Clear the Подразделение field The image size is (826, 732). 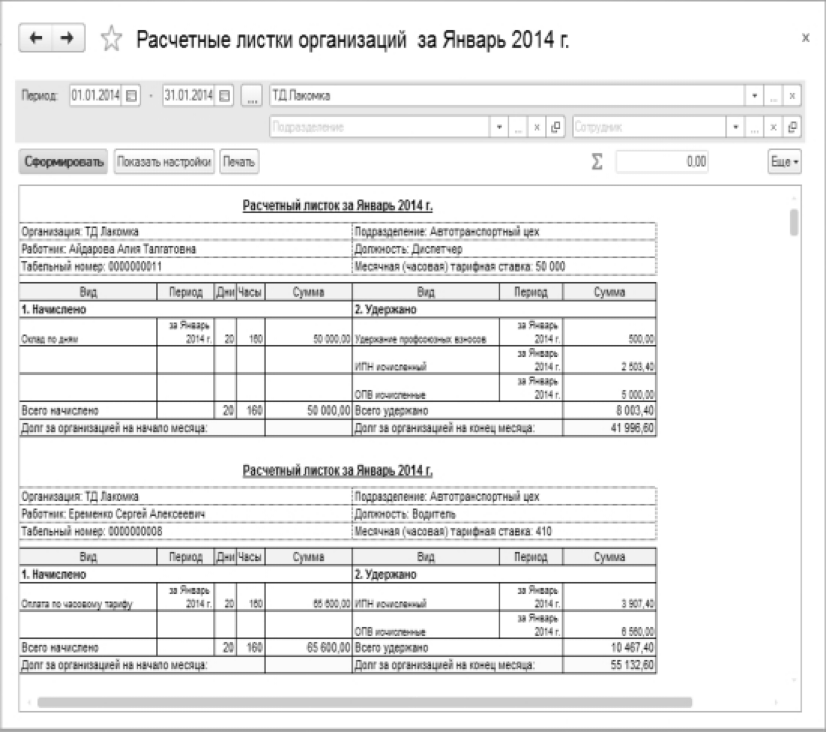click(537, 127)
